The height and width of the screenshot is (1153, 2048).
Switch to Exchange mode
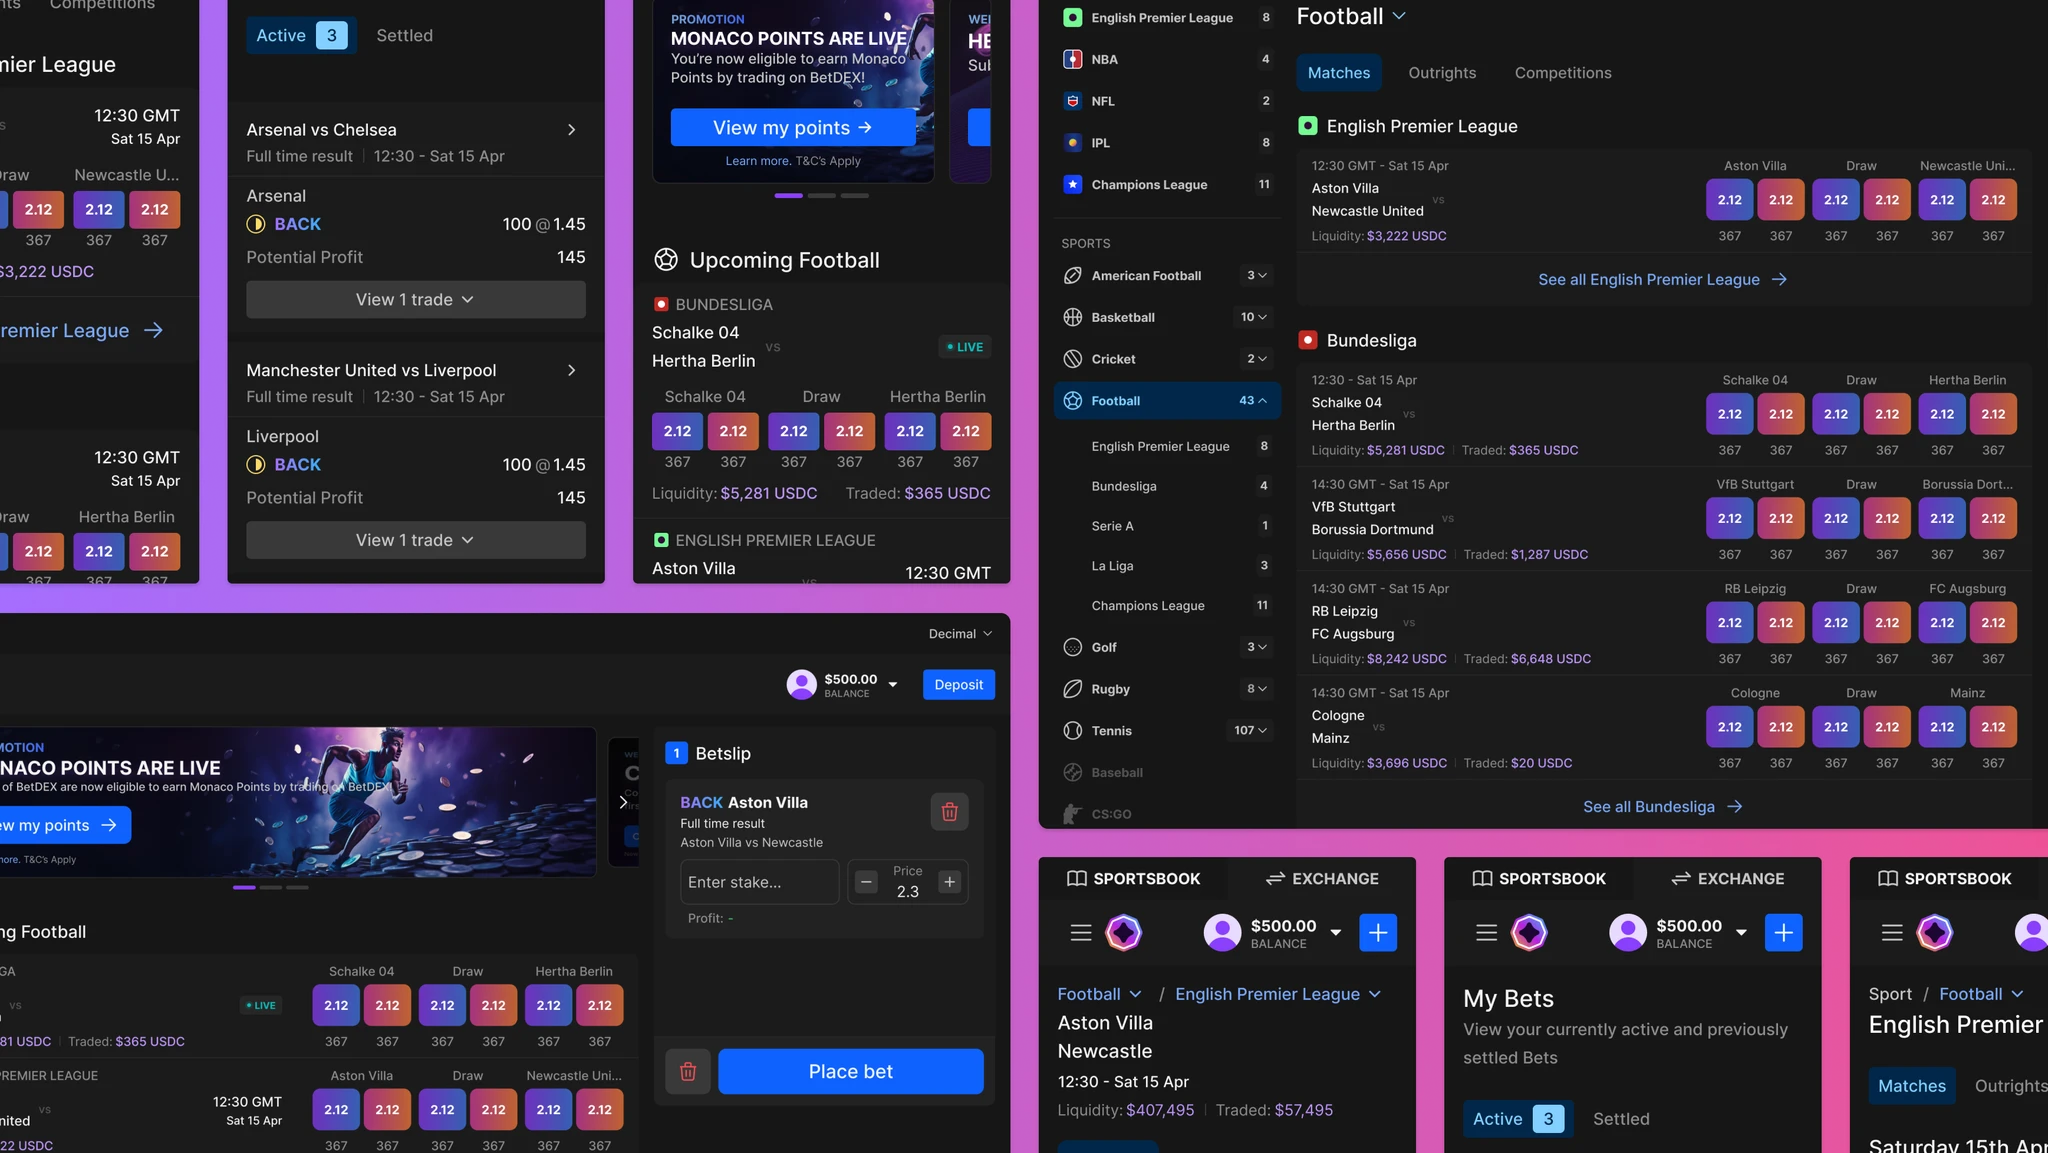1321,878
